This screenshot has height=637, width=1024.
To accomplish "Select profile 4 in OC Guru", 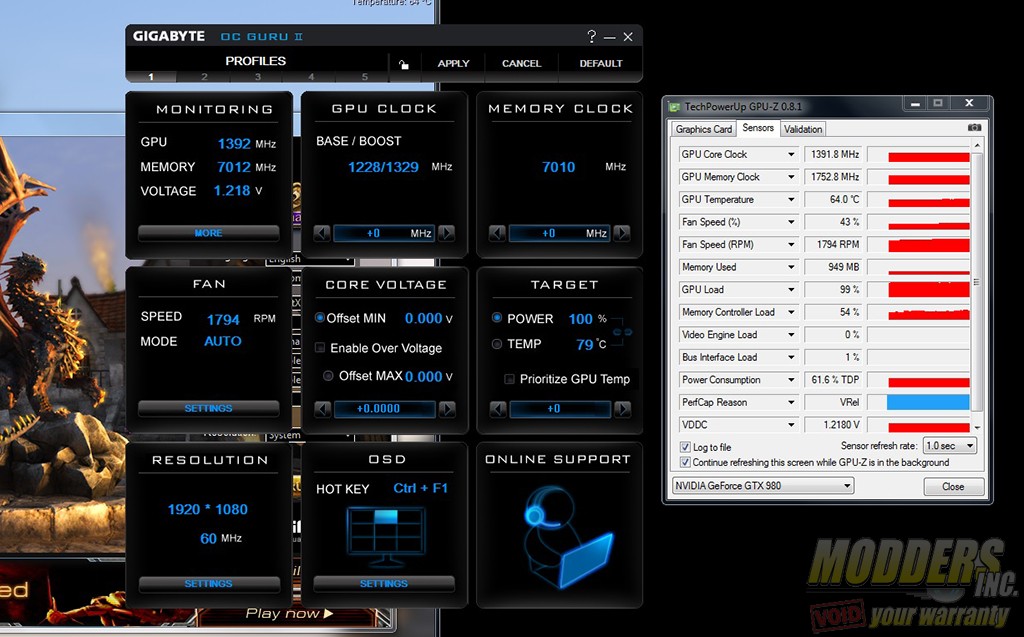I will tap(311, 77).
